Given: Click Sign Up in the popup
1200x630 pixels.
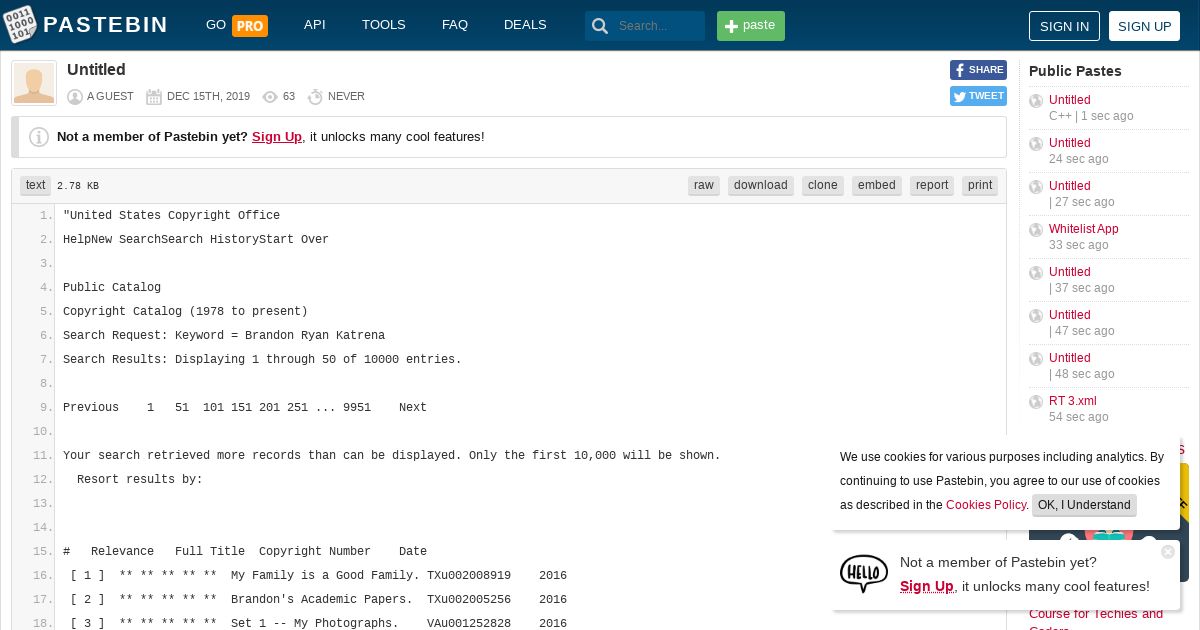Looking at the screenshot, I should [926, 587].
